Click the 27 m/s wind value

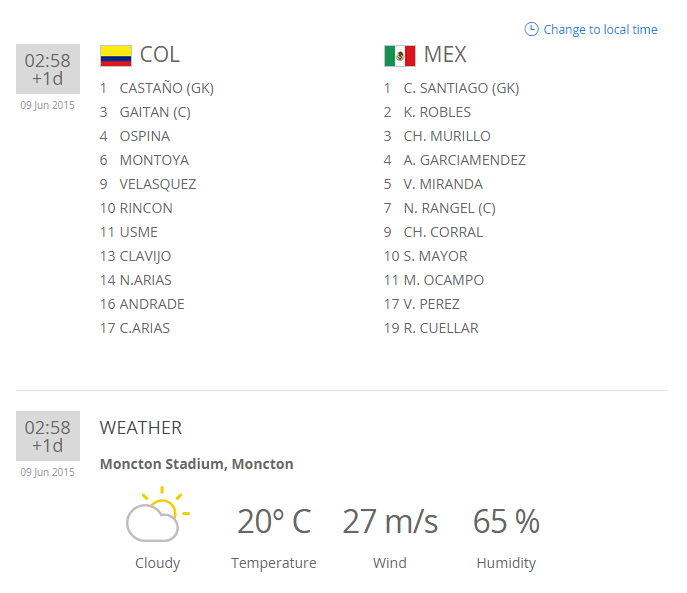[390, 521]
